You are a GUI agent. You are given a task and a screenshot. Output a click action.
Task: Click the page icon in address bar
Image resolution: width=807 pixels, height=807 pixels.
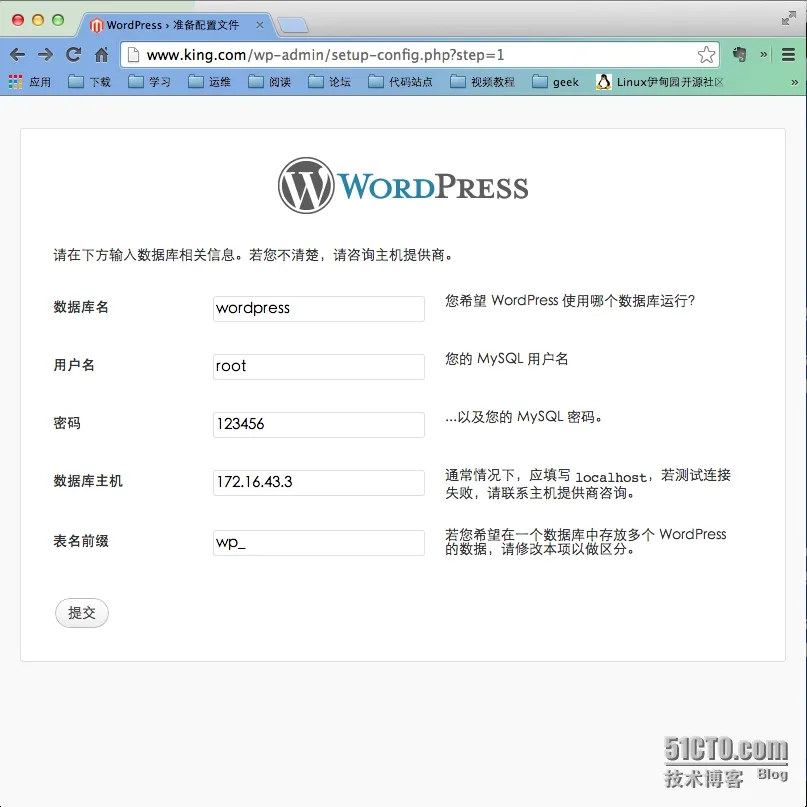133,55
